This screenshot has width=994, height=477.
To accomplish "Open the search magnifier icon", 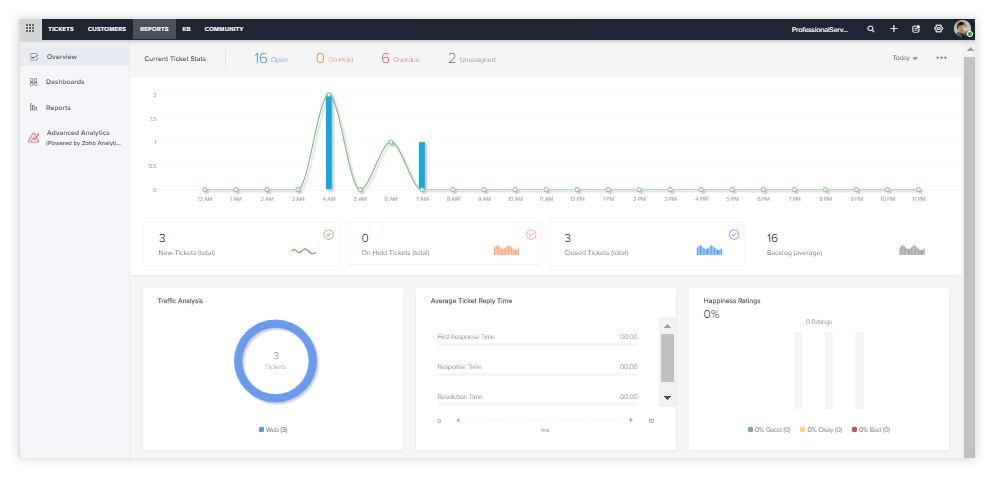I will pos(871,29).
